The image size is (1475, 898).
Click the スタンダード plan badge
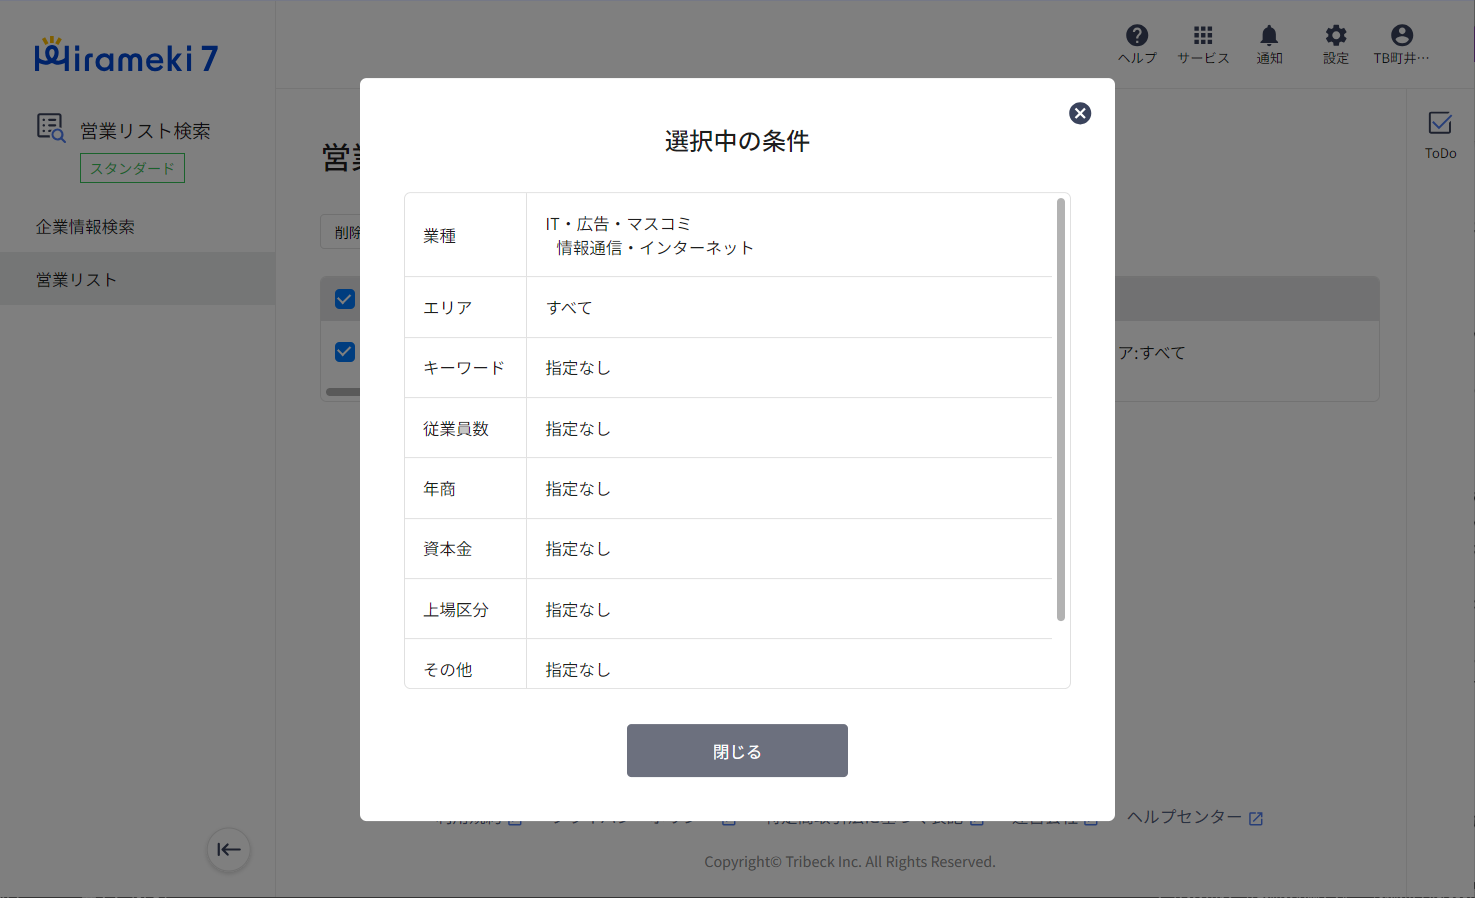coord(132,168)
